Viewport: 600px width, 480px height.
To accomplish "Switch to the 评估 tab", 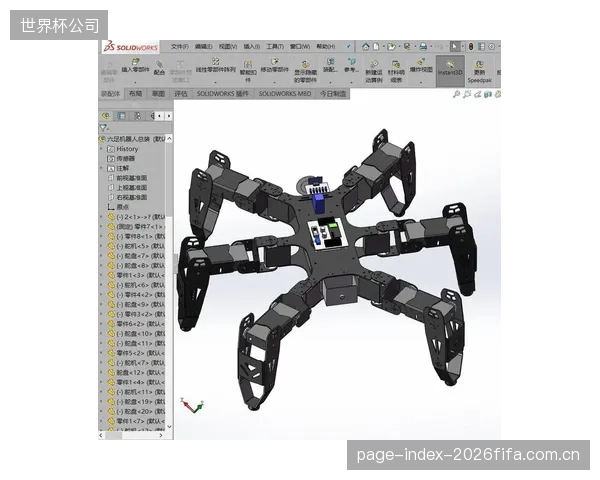I will click(181, 94).
